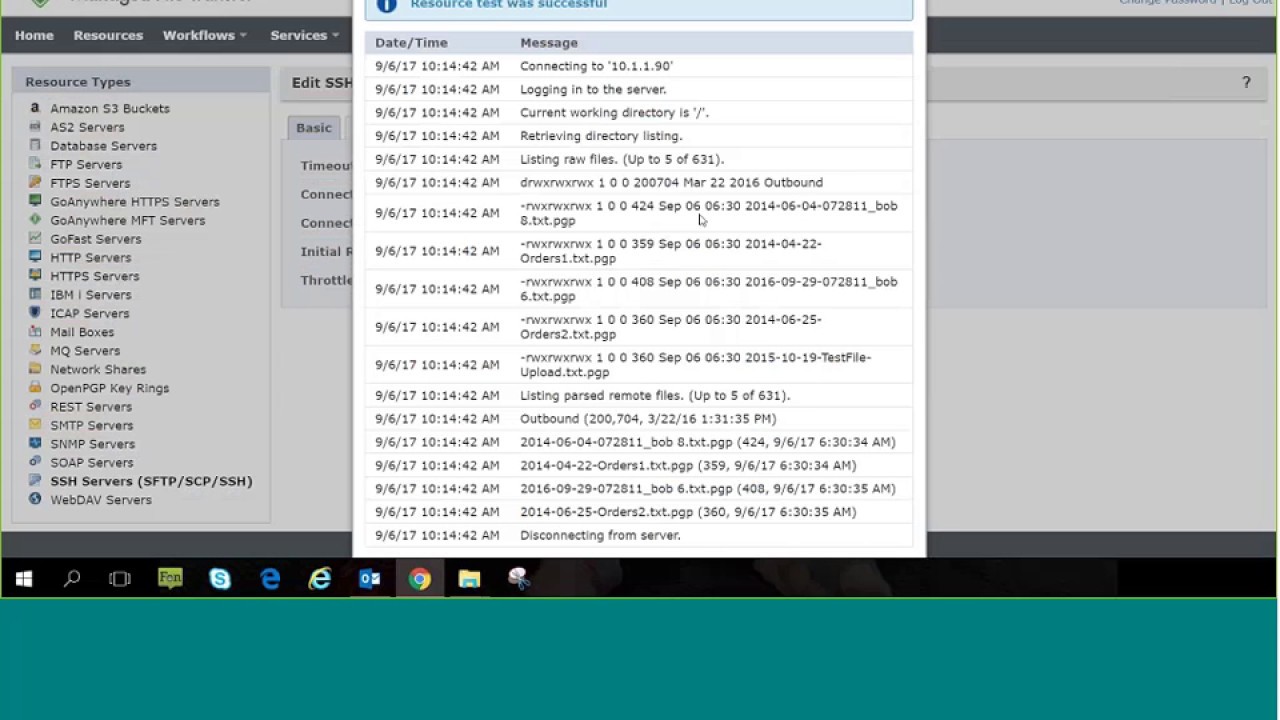This screenshot has width=1280, height=720.
Task: Open Database Servers resource type
Action: [x=103, y=145]
